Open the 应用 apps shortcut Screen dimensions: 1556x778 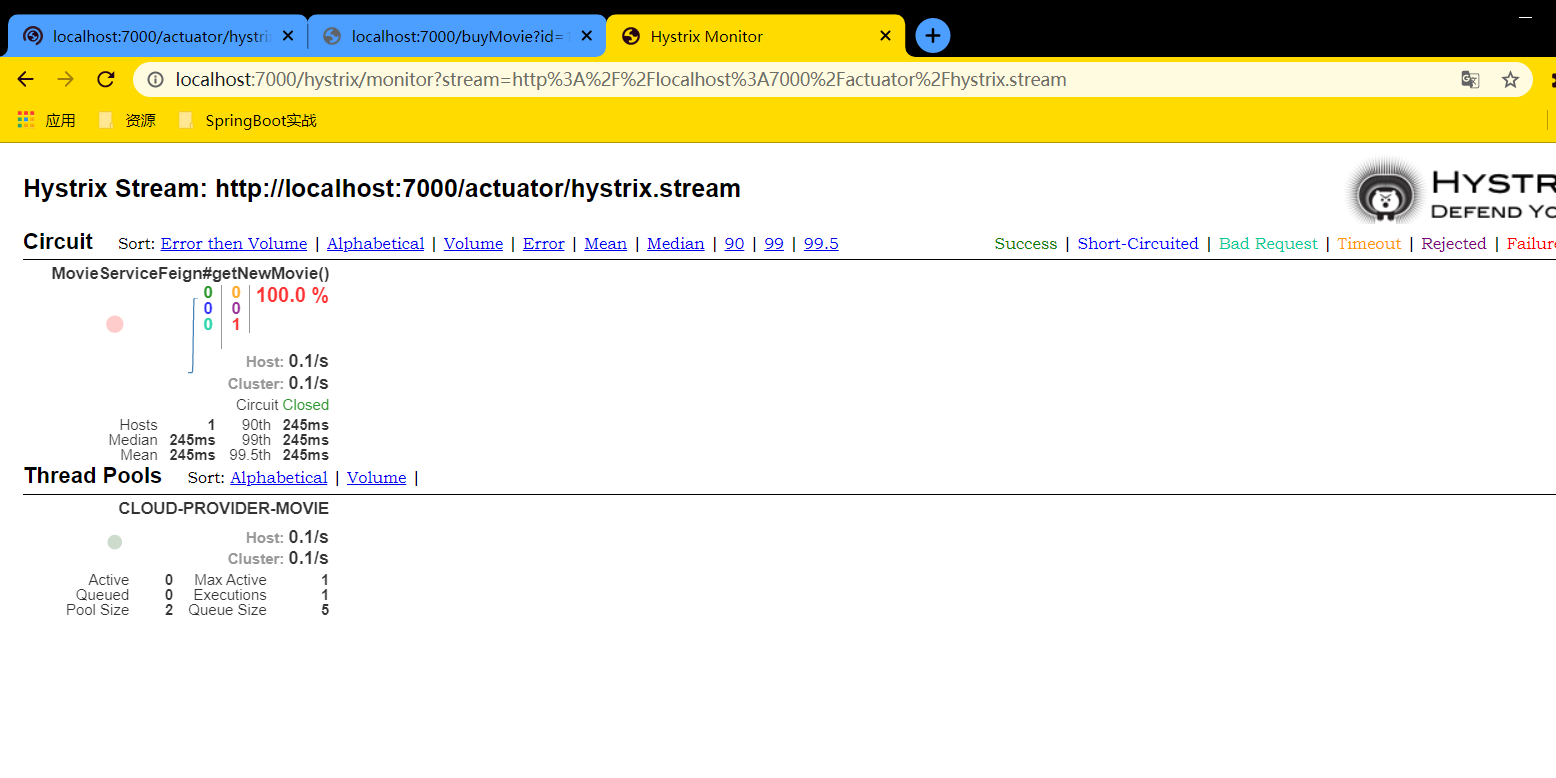[x=47, y=120]
